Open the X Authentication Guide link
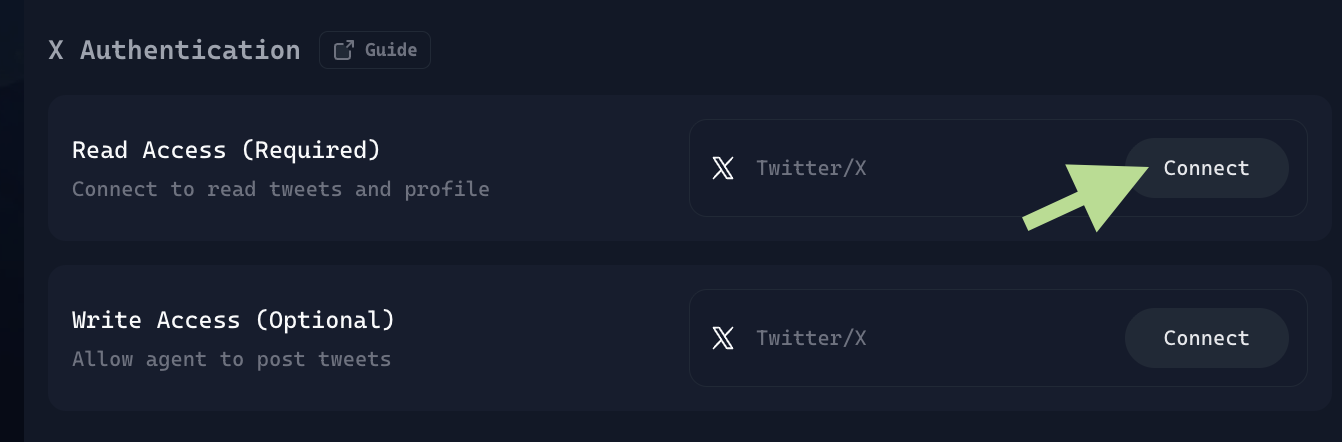1342x442 pixels. pyautogui.click(x=375, y=50)
